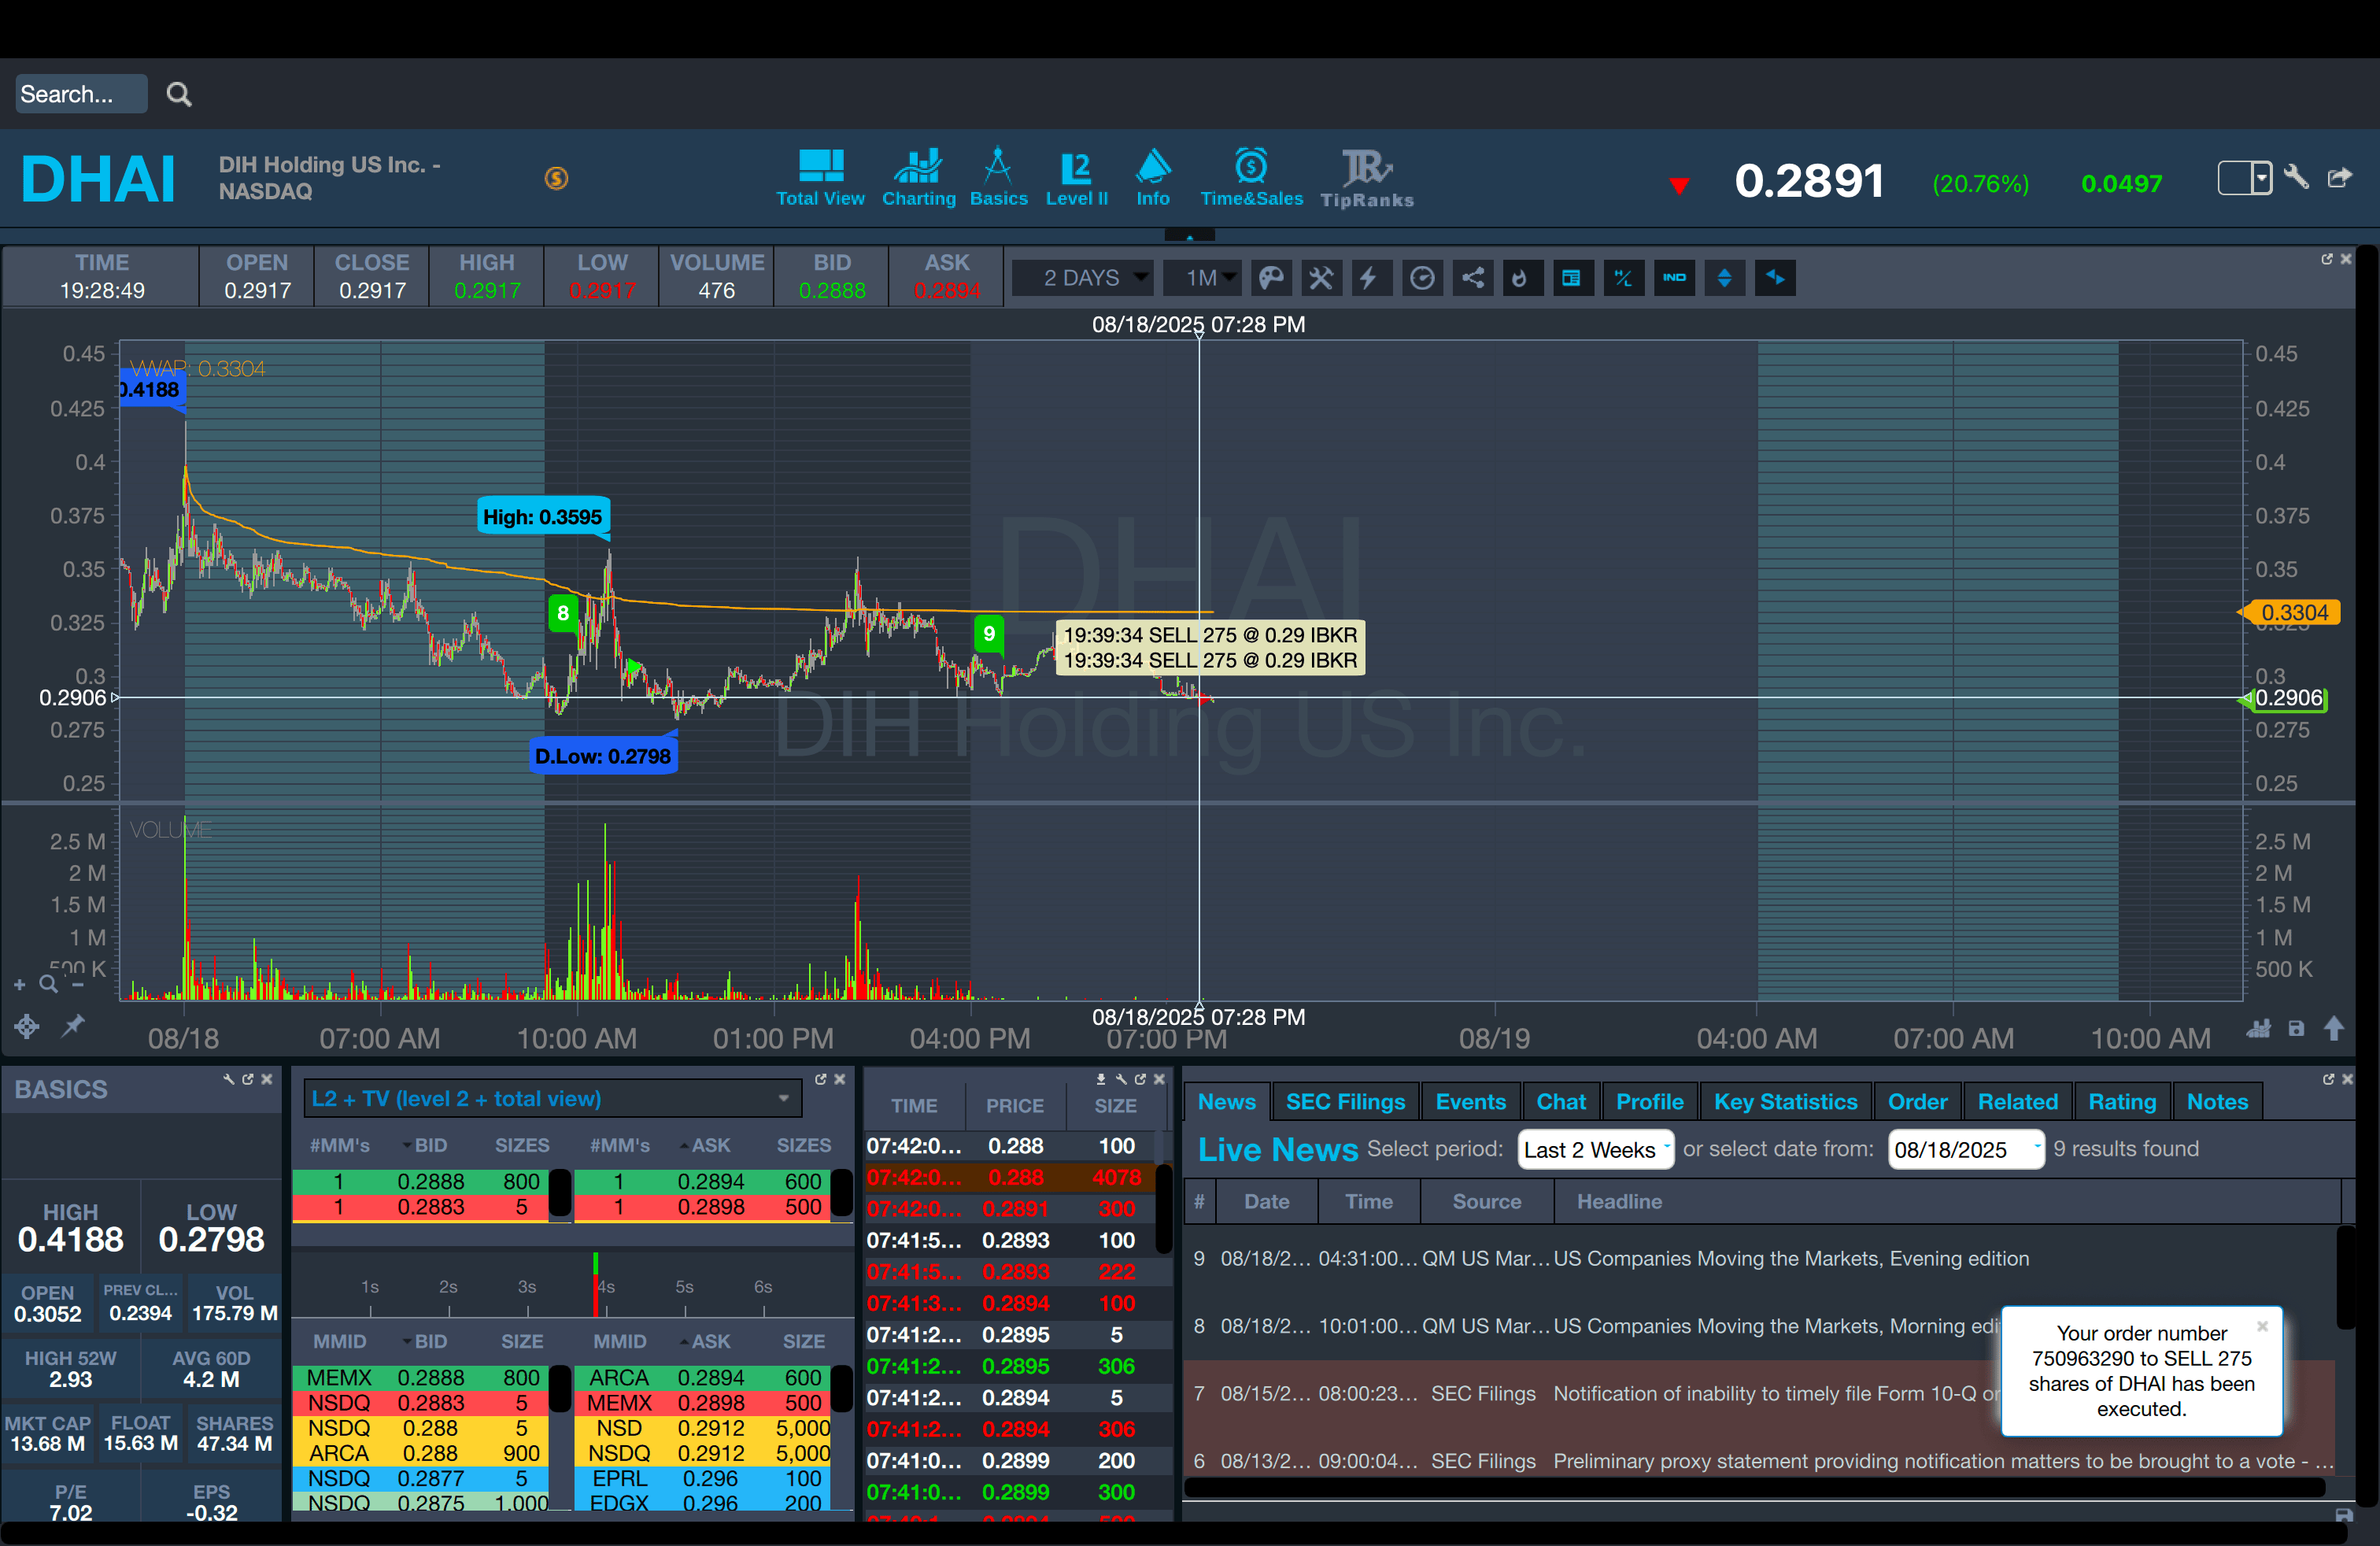Toggle the IND indicators button
Image resolution: width=2380 pixels, height=1546 pixels.
(x=1674, y=278)
